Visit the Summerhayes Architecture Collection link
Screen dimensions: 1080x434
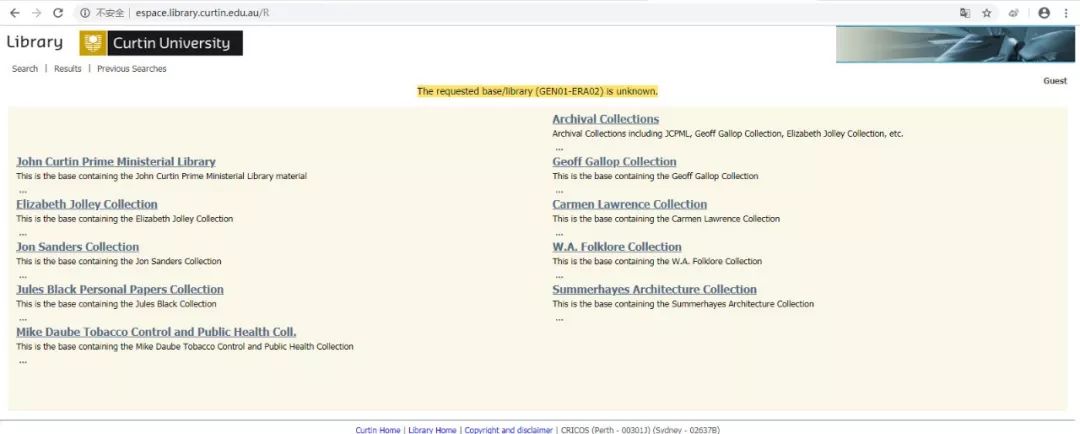pos(654,290)
